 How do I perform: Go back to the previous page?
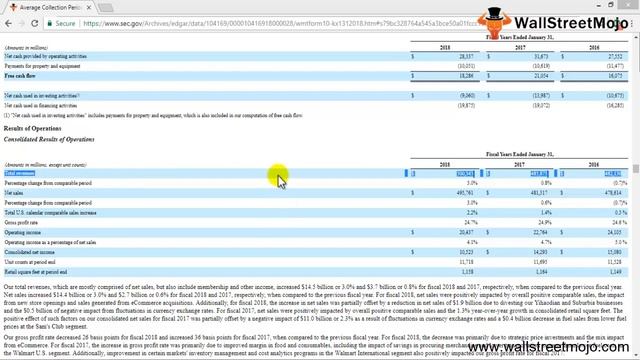point(8,23)
